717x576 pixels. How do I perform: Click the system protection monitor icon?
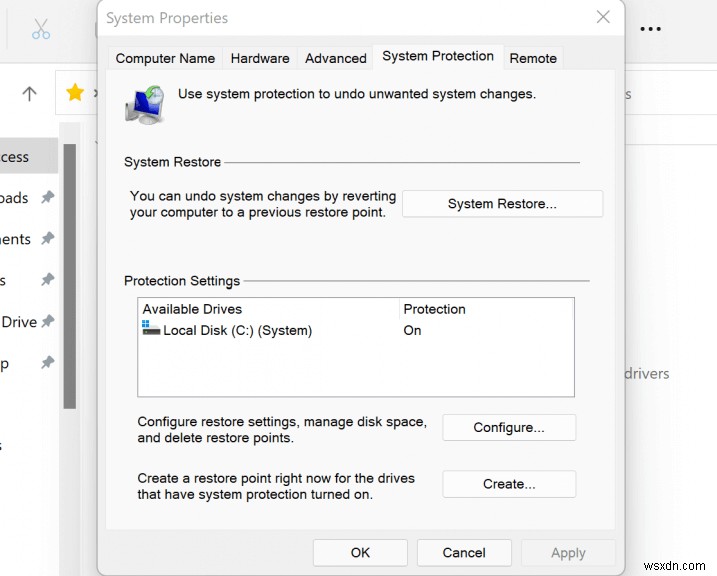pyautogui.click(x=145, y=105)
